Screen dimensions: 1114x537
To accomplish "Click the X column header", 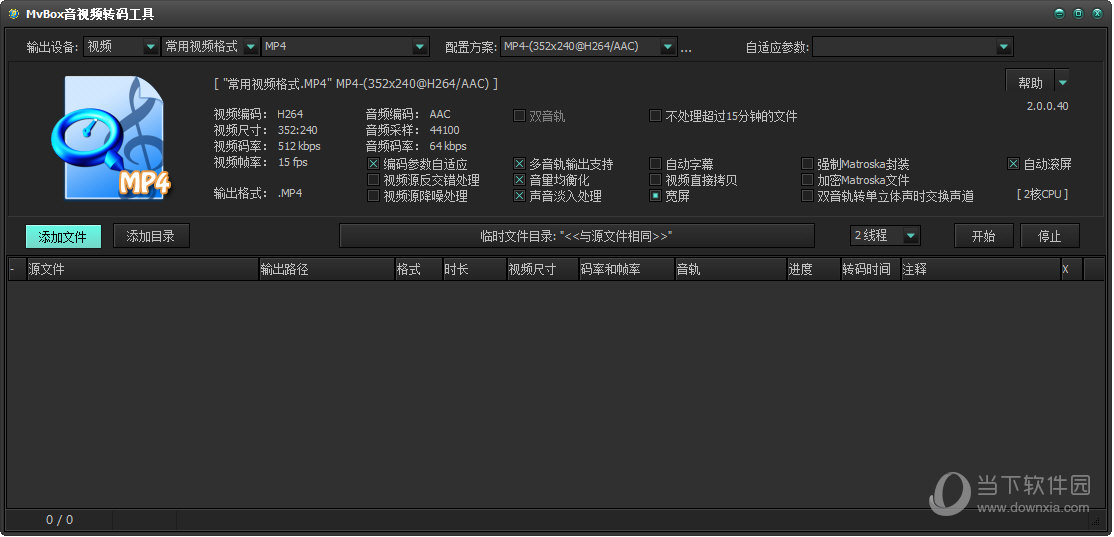I will (1072, 269).
